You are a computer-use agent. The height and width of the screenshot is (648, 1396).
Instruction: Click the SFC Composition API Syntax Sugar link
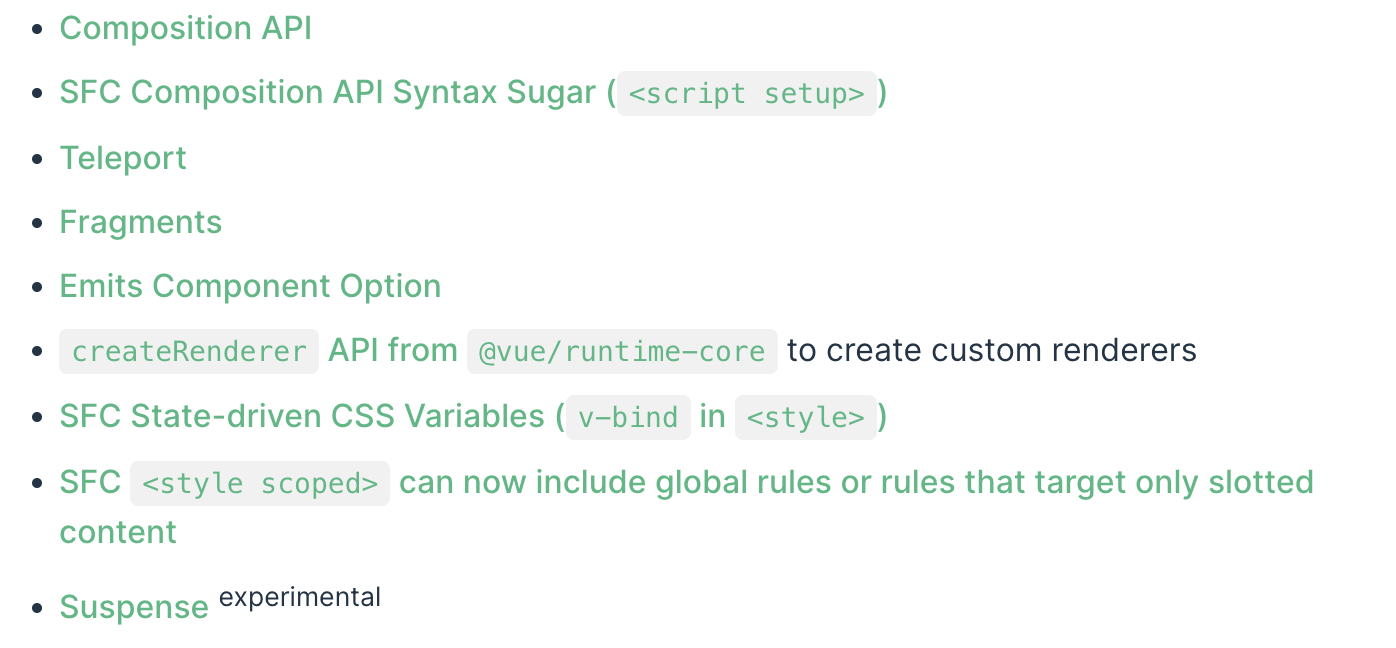tap(327, 93)
